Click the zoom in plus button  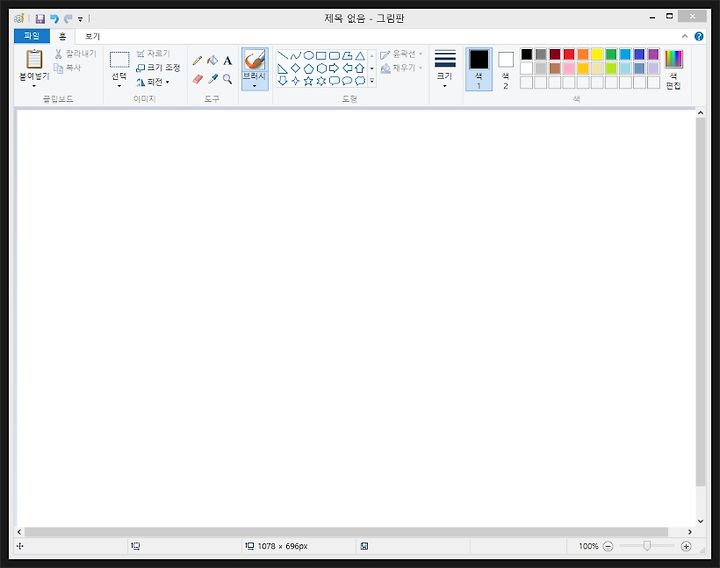coord(686,546)
